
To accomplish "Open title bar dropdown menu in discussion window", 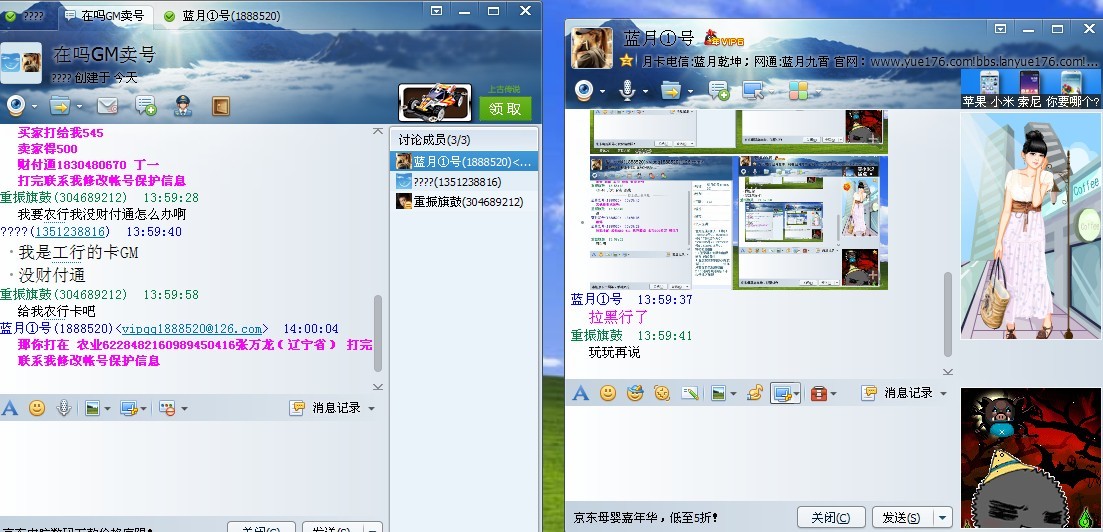I will pyautogui.click(x=437, y=11).
